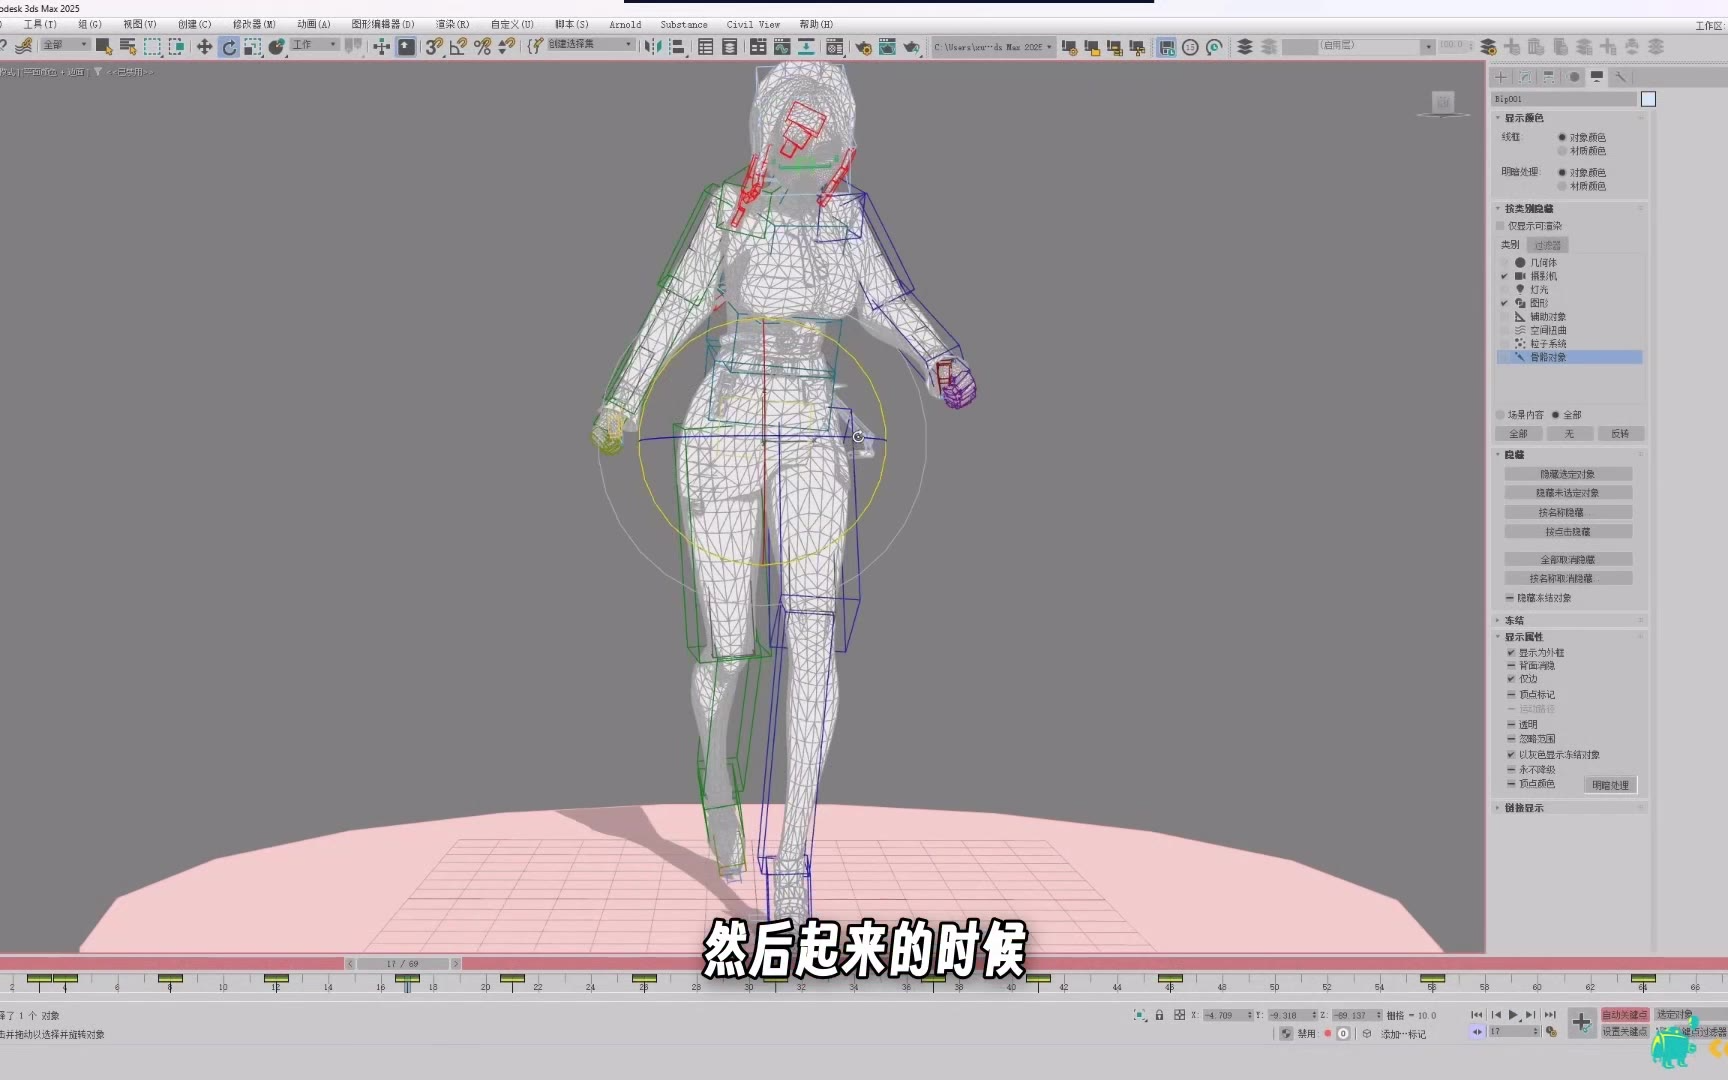Viewport: 1728px width, 1080px height.
Task: Toggle the angle snap icon
Action: click(458, 47)
